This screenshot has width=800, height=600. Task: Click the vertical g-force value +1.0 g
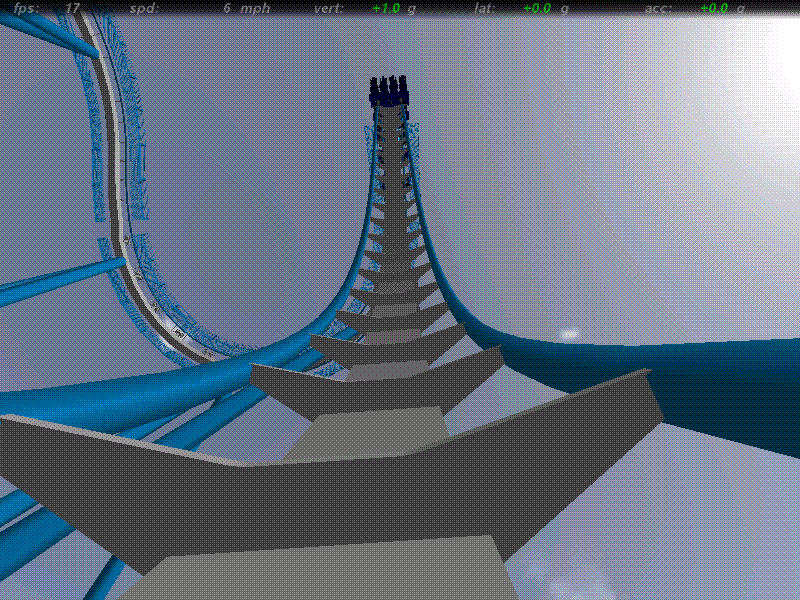(x=394, y=9)
